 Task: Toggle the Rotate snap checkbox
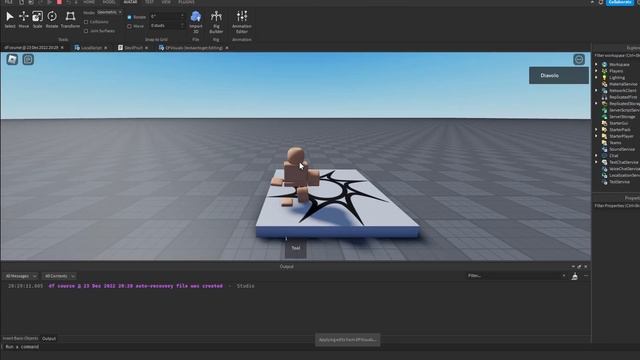click(x=129, y=17)
